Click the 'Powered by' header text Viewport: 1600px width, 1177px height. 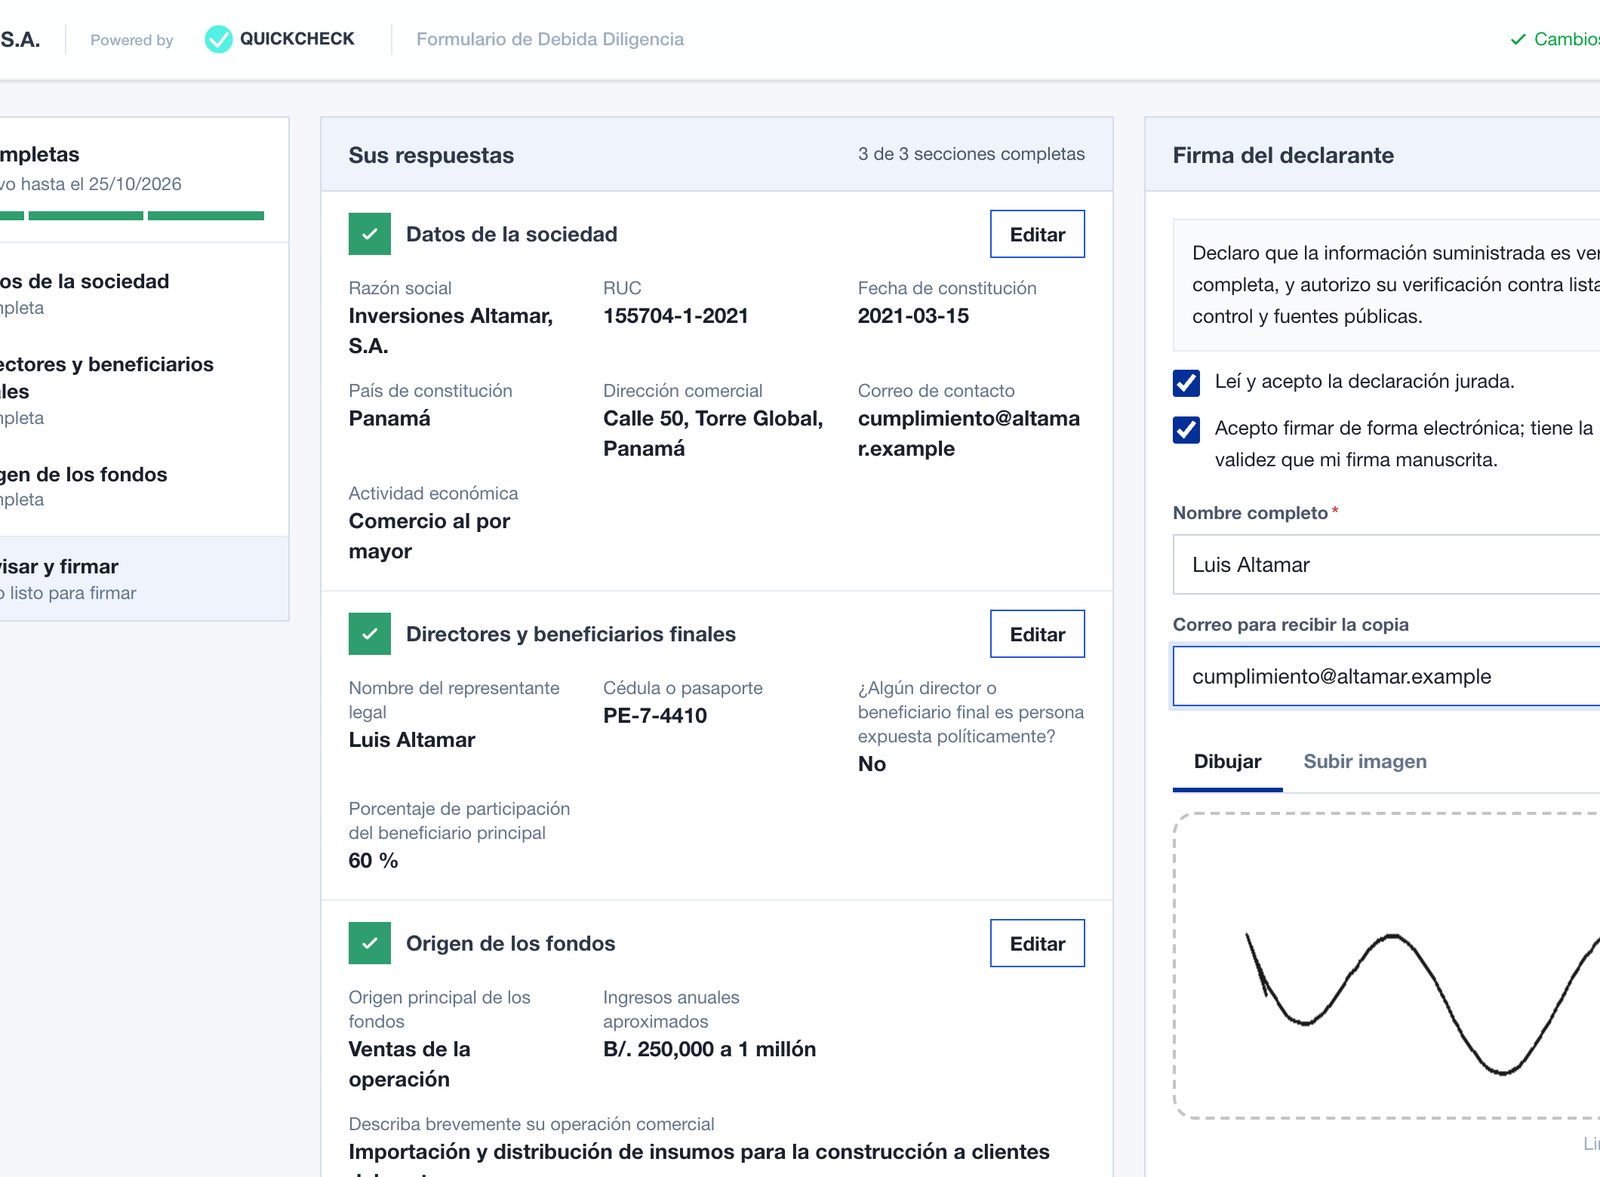[x=132, y=40]
